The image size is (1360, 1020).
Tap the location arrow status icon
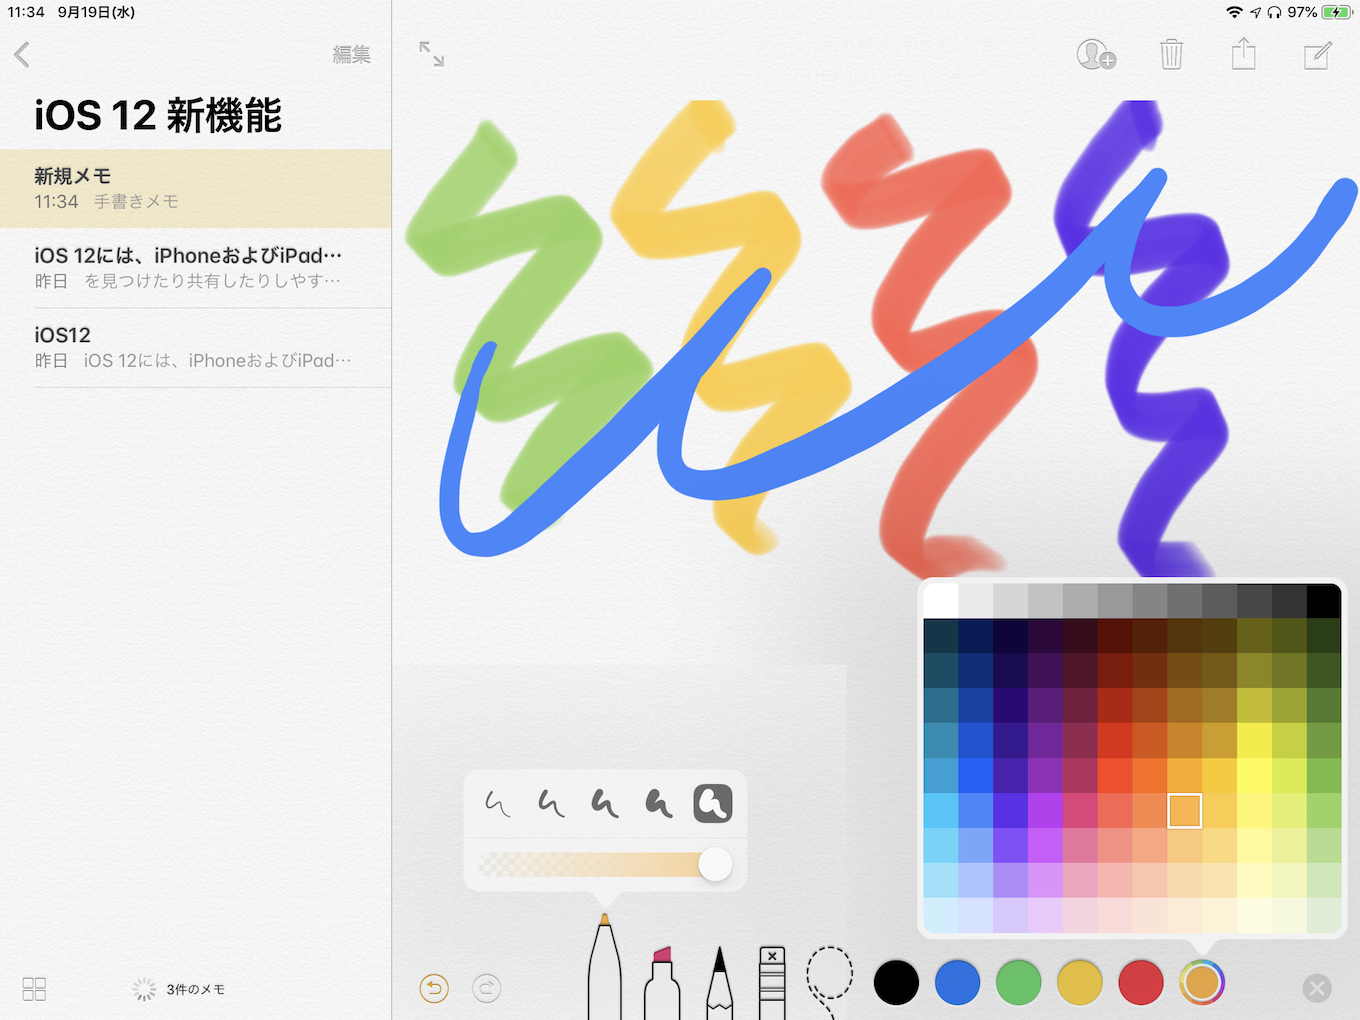click(x=1255, y=12)
